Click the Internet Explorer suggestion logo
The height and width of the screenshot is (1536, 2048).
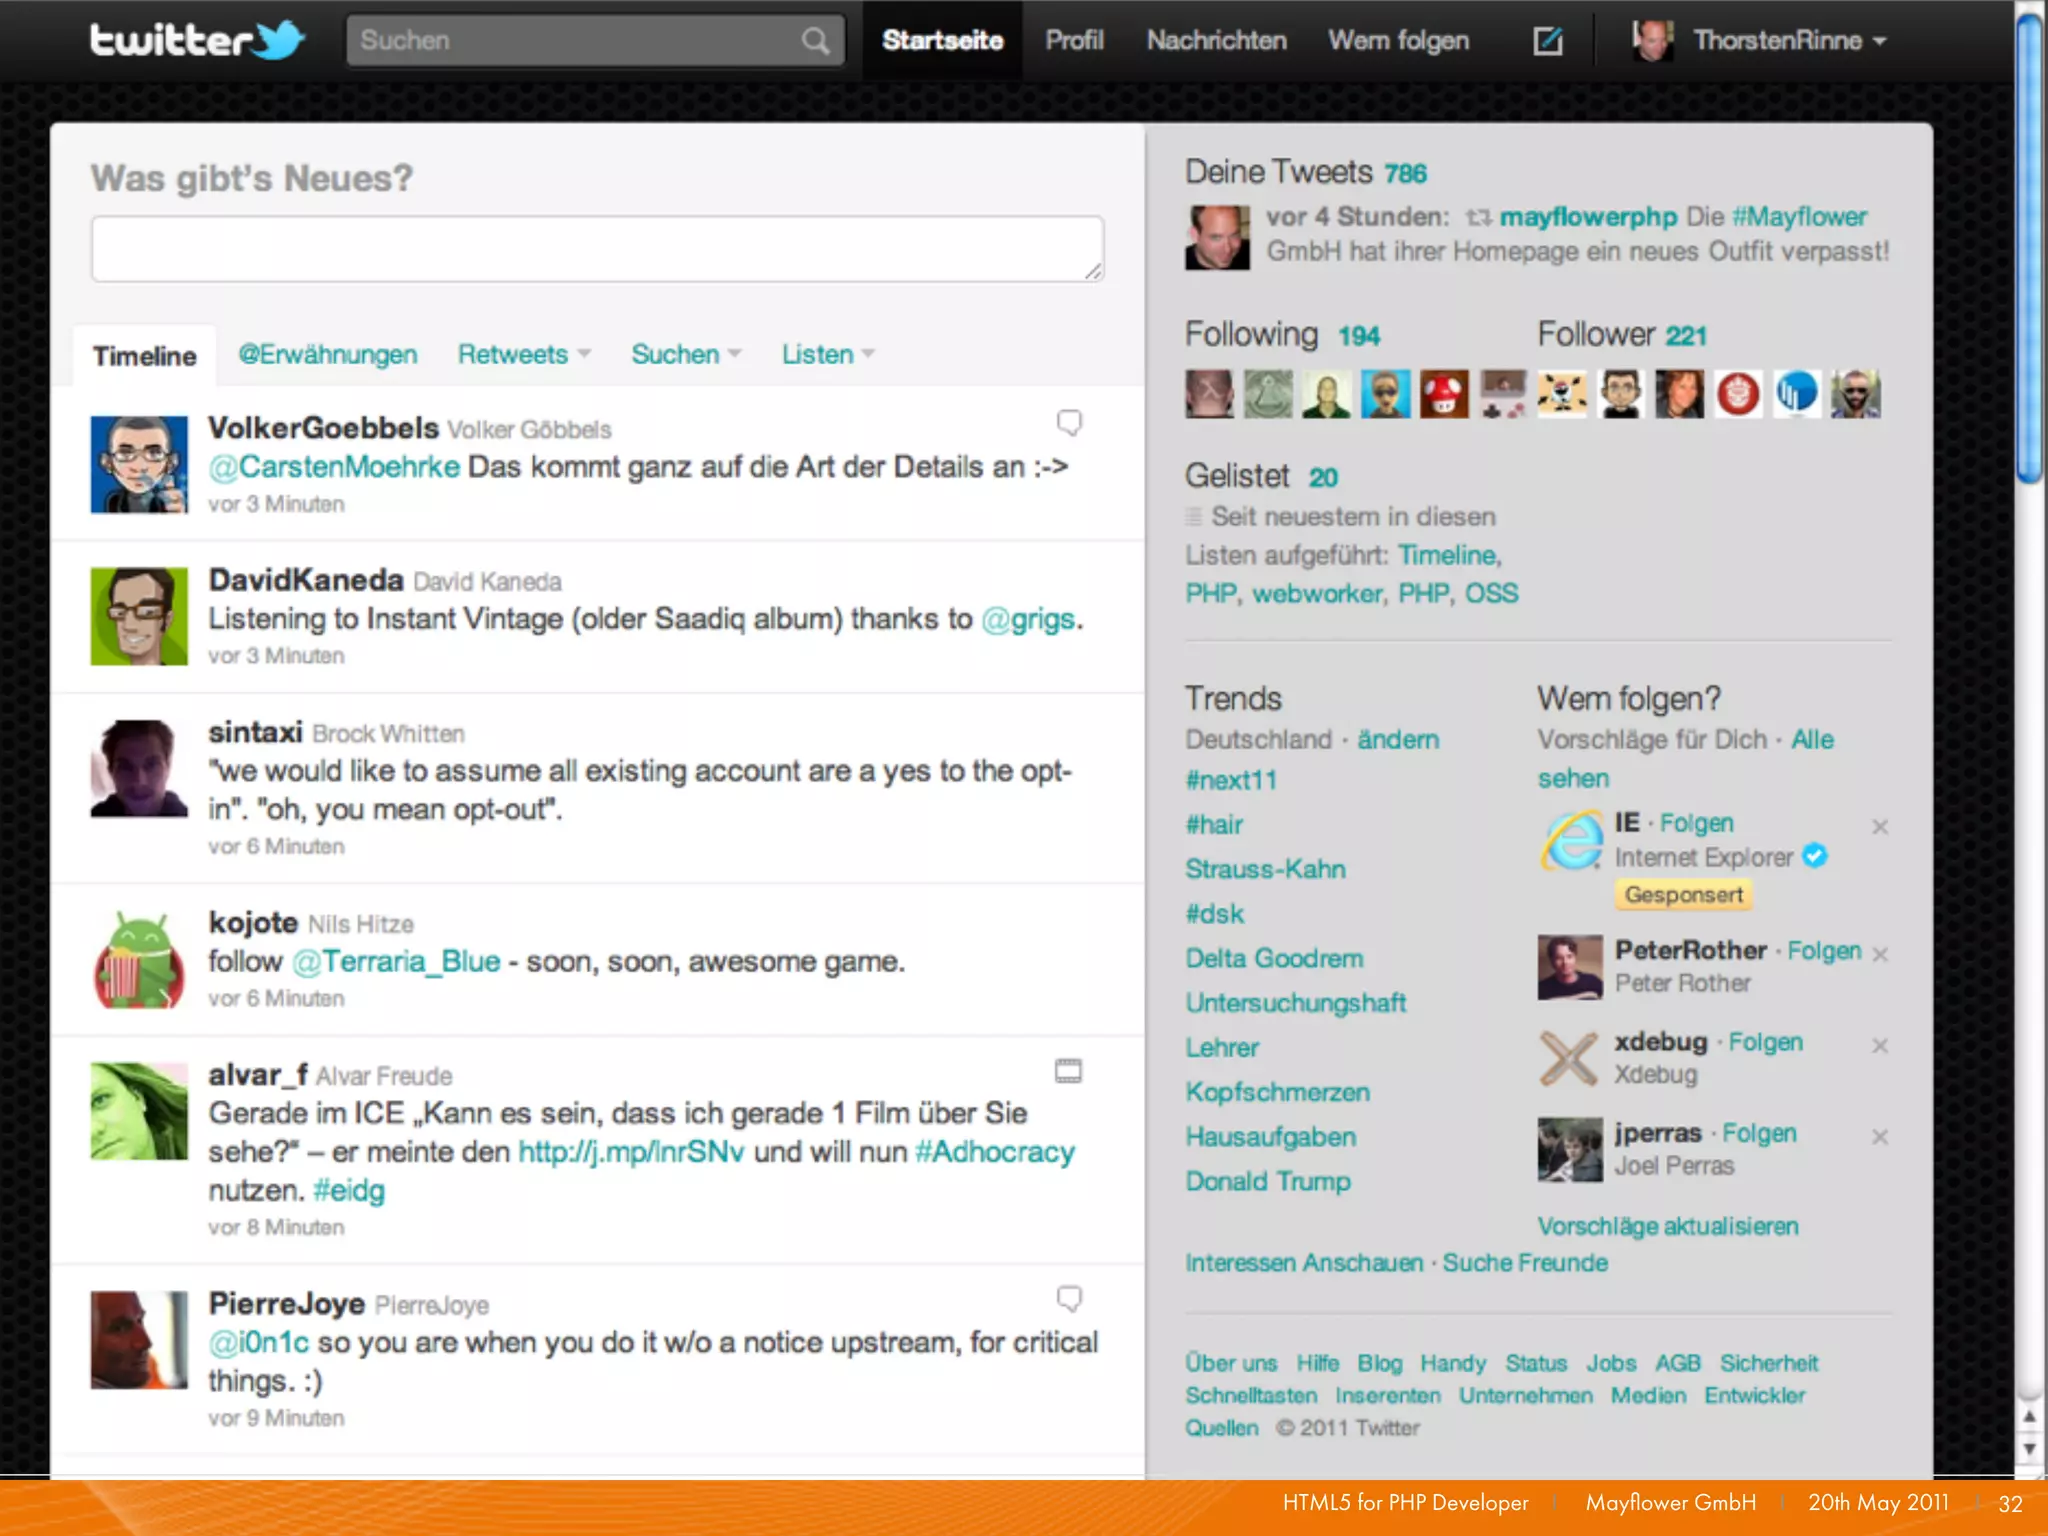(x=1571, y=841)
